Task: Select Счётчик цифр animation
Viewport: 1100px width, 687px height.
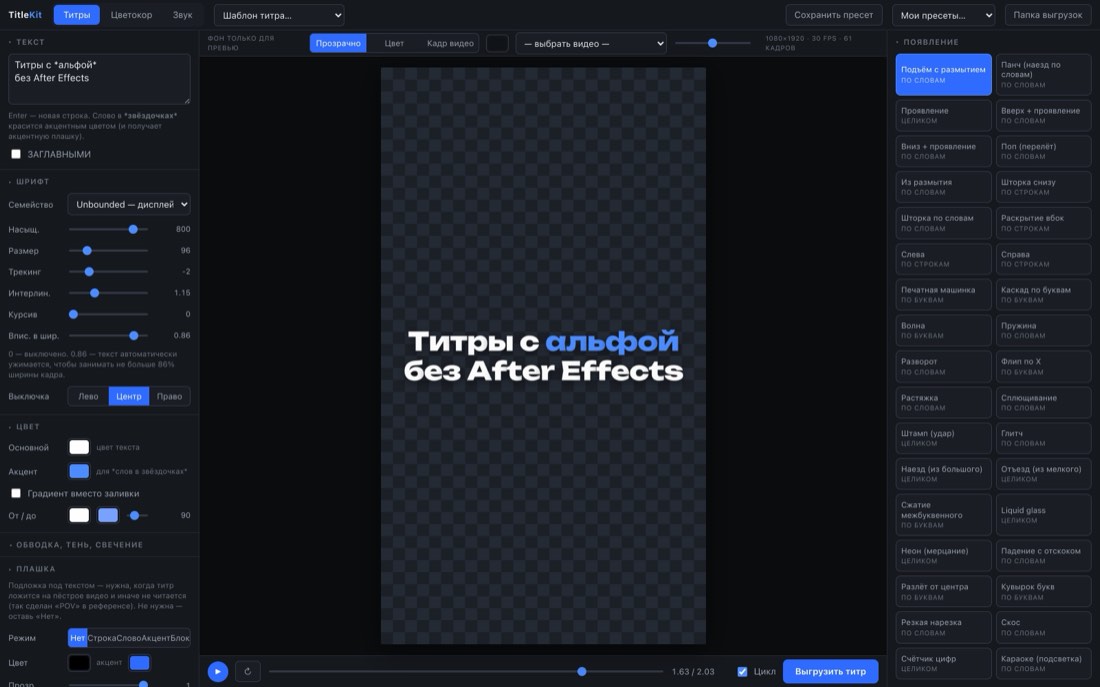Action: (x=944, y=663)
